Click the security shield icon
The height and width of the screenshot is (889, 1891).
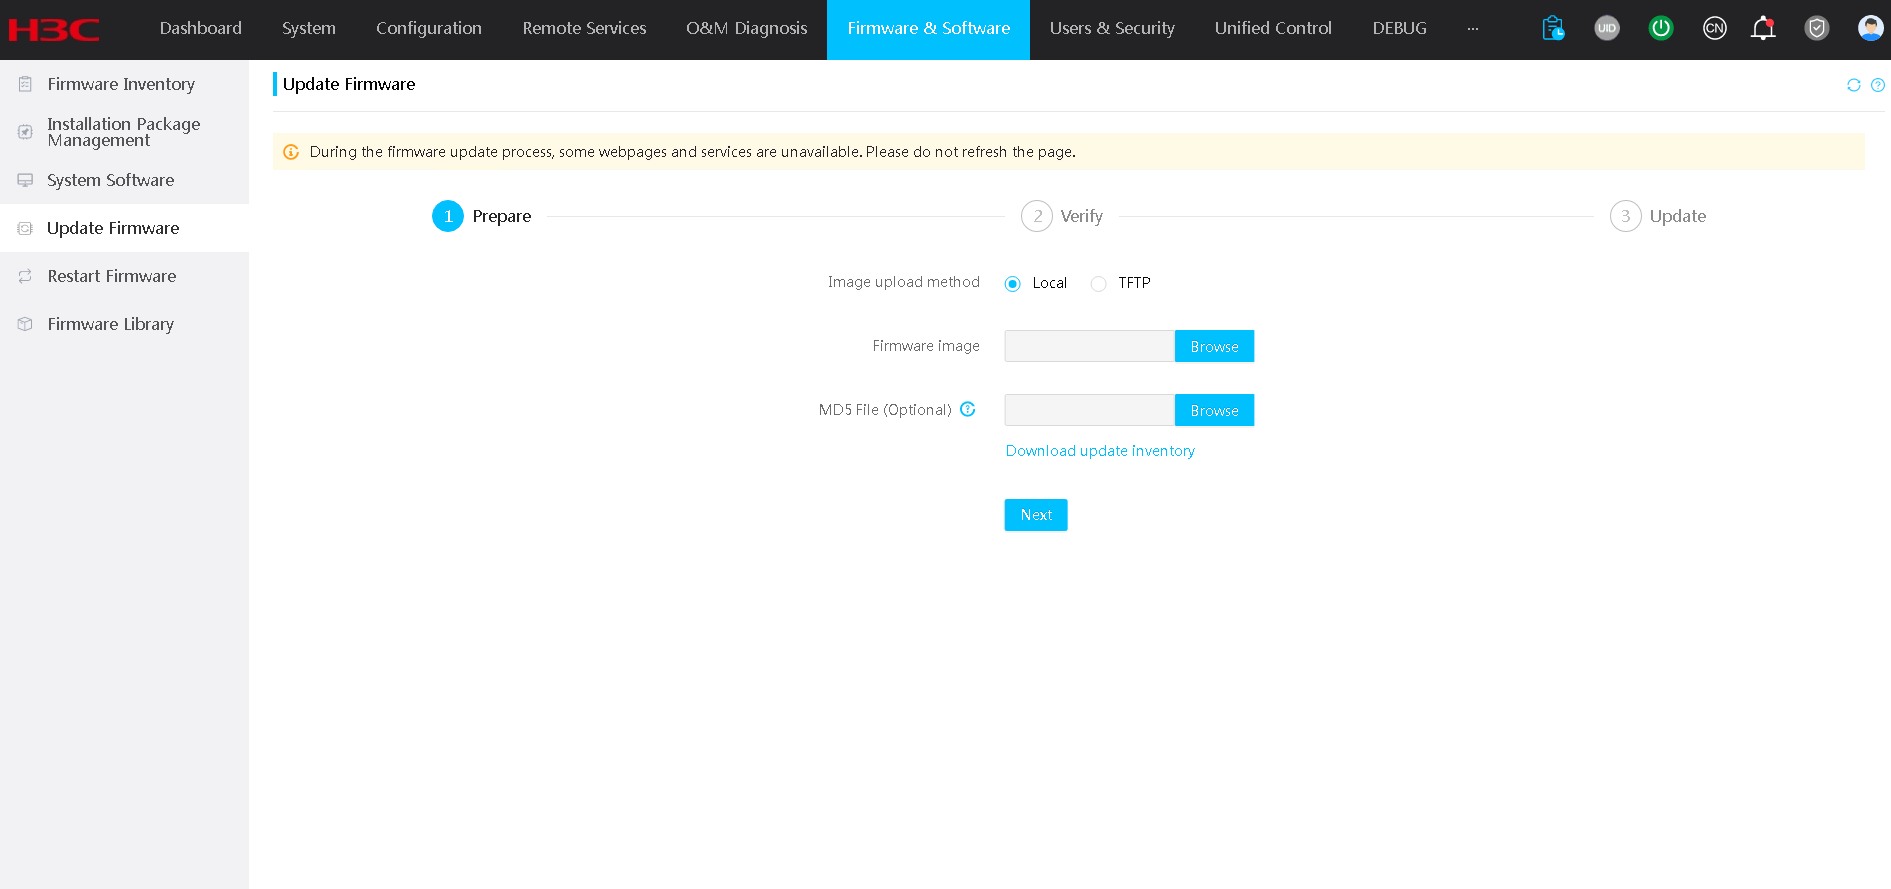point(1817,28)
